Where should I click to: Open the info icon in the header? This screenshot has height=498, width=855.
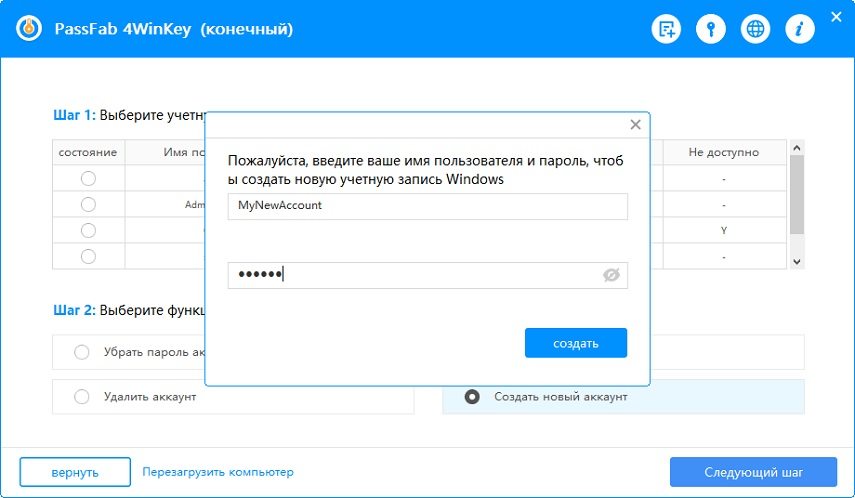[x=799, y=29]
